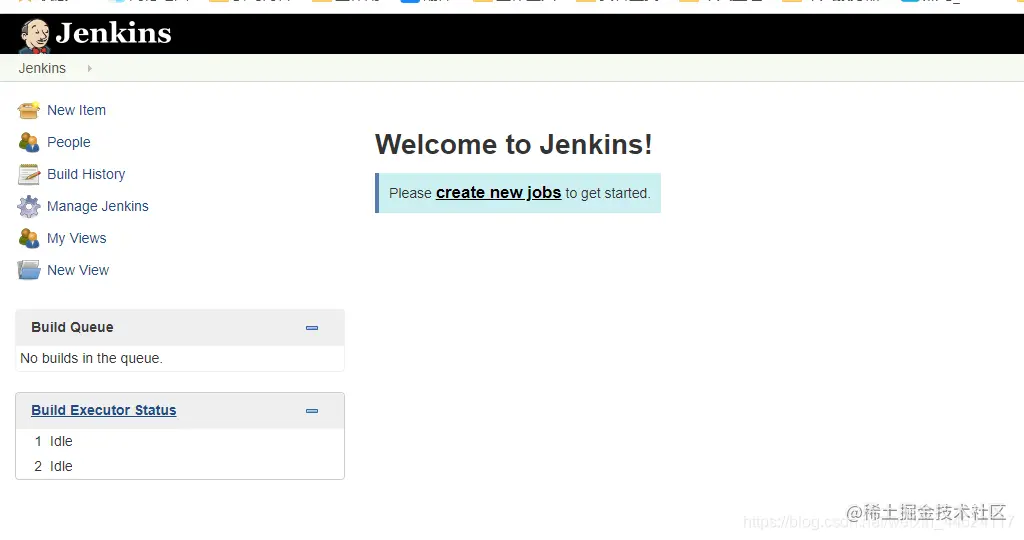Collapse the Build Executor Status panel
Screen dimensions: 1024x540
coord(312,411)
